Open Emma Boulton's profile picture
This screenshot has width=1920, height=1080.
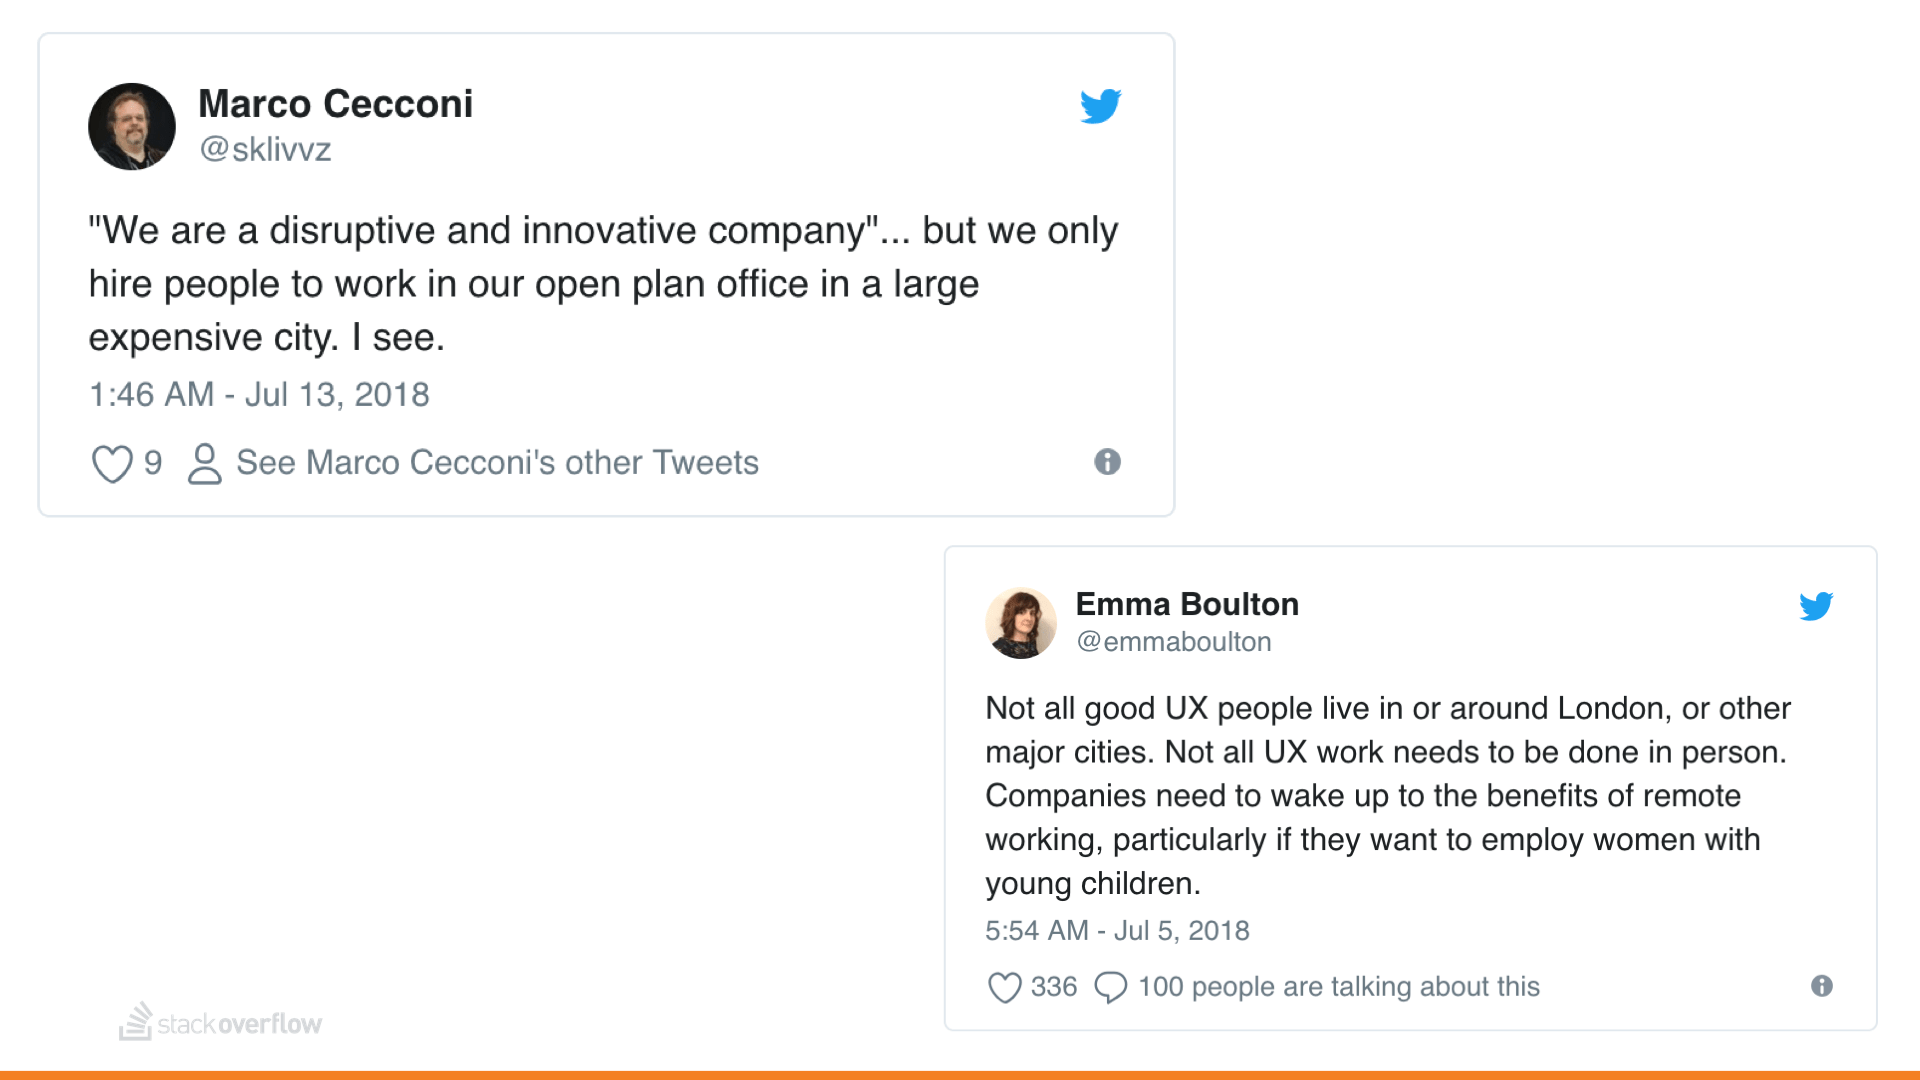[x=1021, y=623]
